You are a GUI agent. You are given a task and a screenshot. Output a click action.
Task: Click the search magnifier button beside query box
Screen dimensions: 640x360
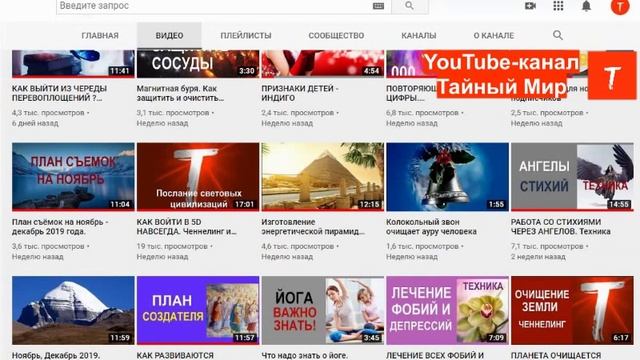[x=410, y=6]
